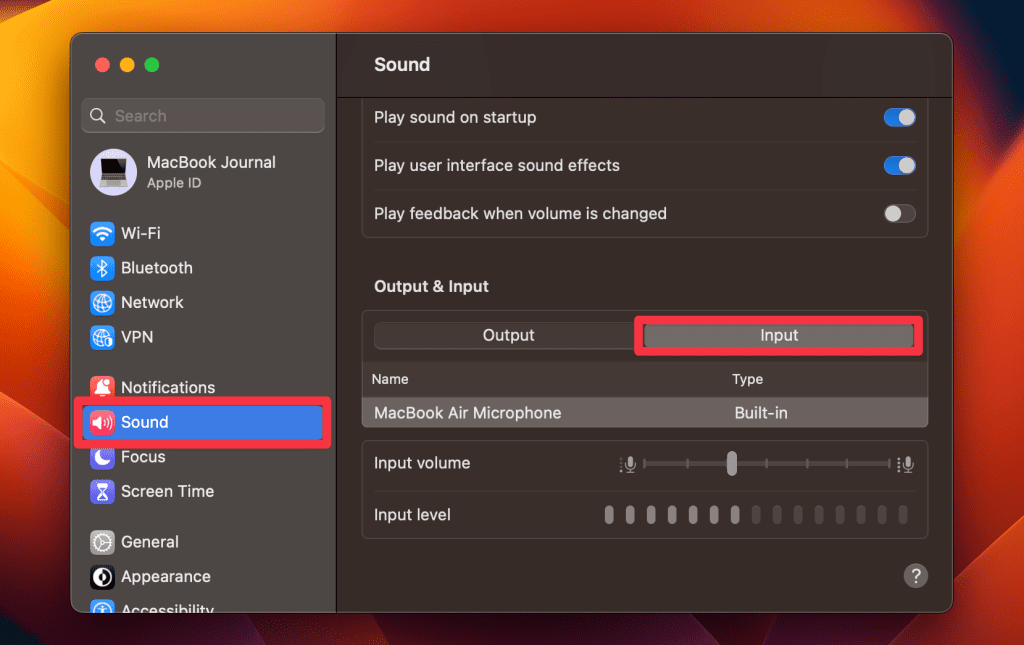Open the VPN settings icon
Viewport: 1024px width, 645px height.
[x=102, y=337]
